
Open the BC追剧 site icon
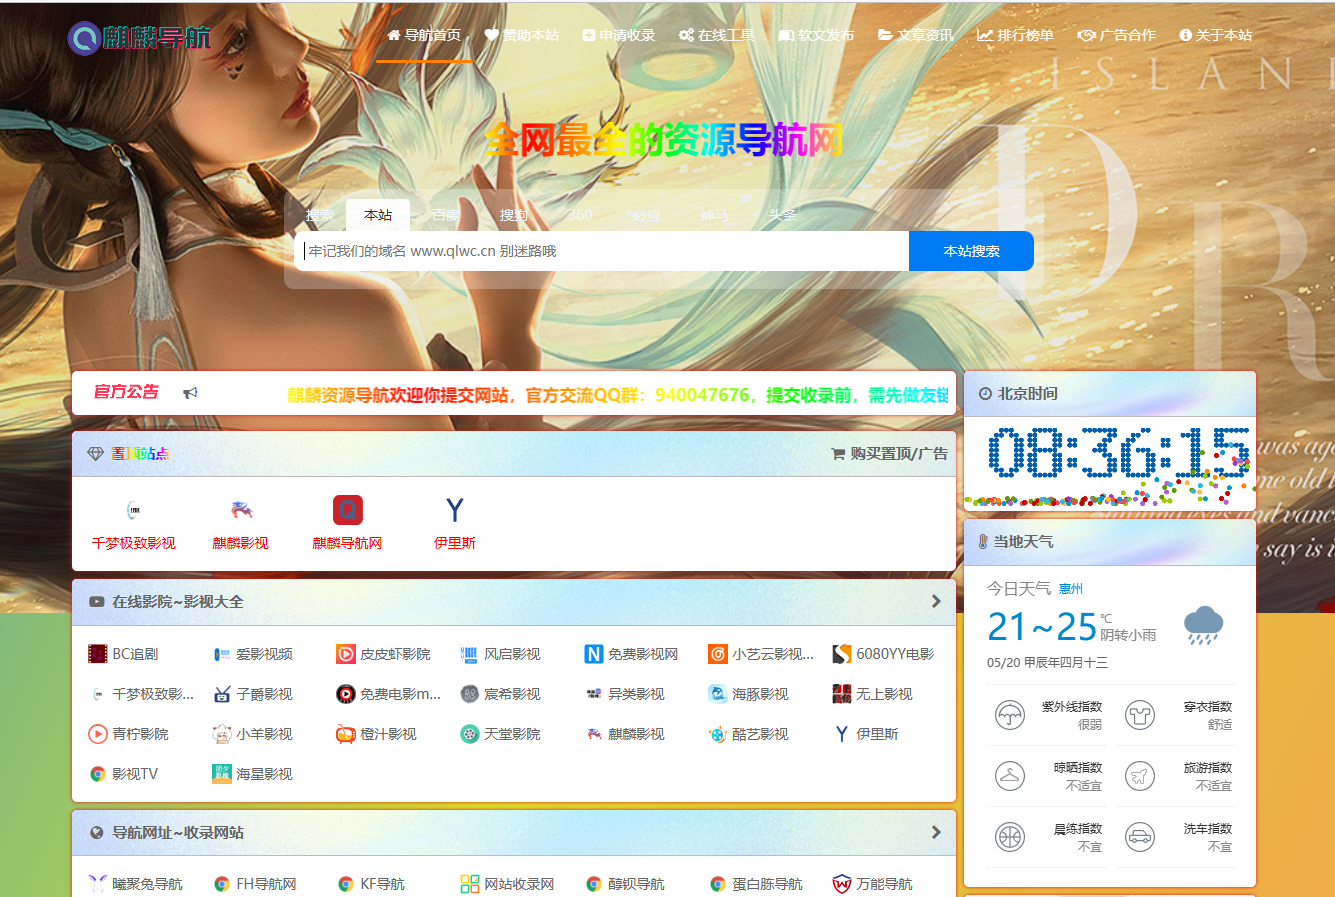97,654
